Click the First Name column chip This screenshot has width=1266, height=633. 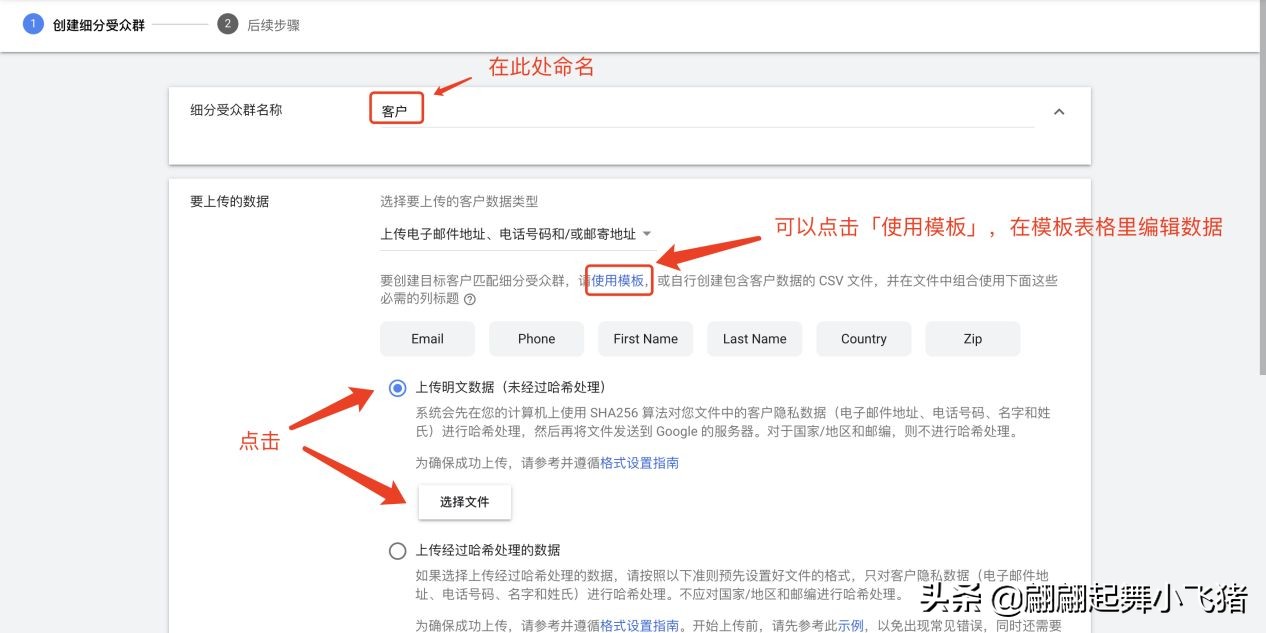645,338
